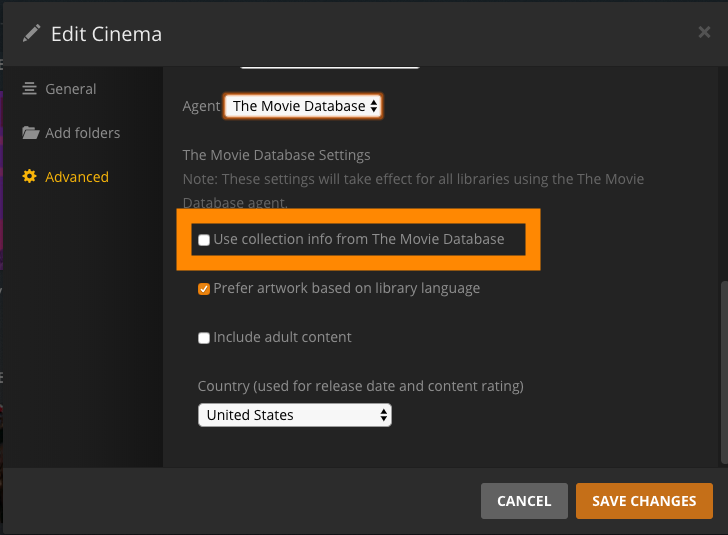Click the General lines icon in sidebar
This screenshot has height=535, width=728.
click(x=30, y=89)
